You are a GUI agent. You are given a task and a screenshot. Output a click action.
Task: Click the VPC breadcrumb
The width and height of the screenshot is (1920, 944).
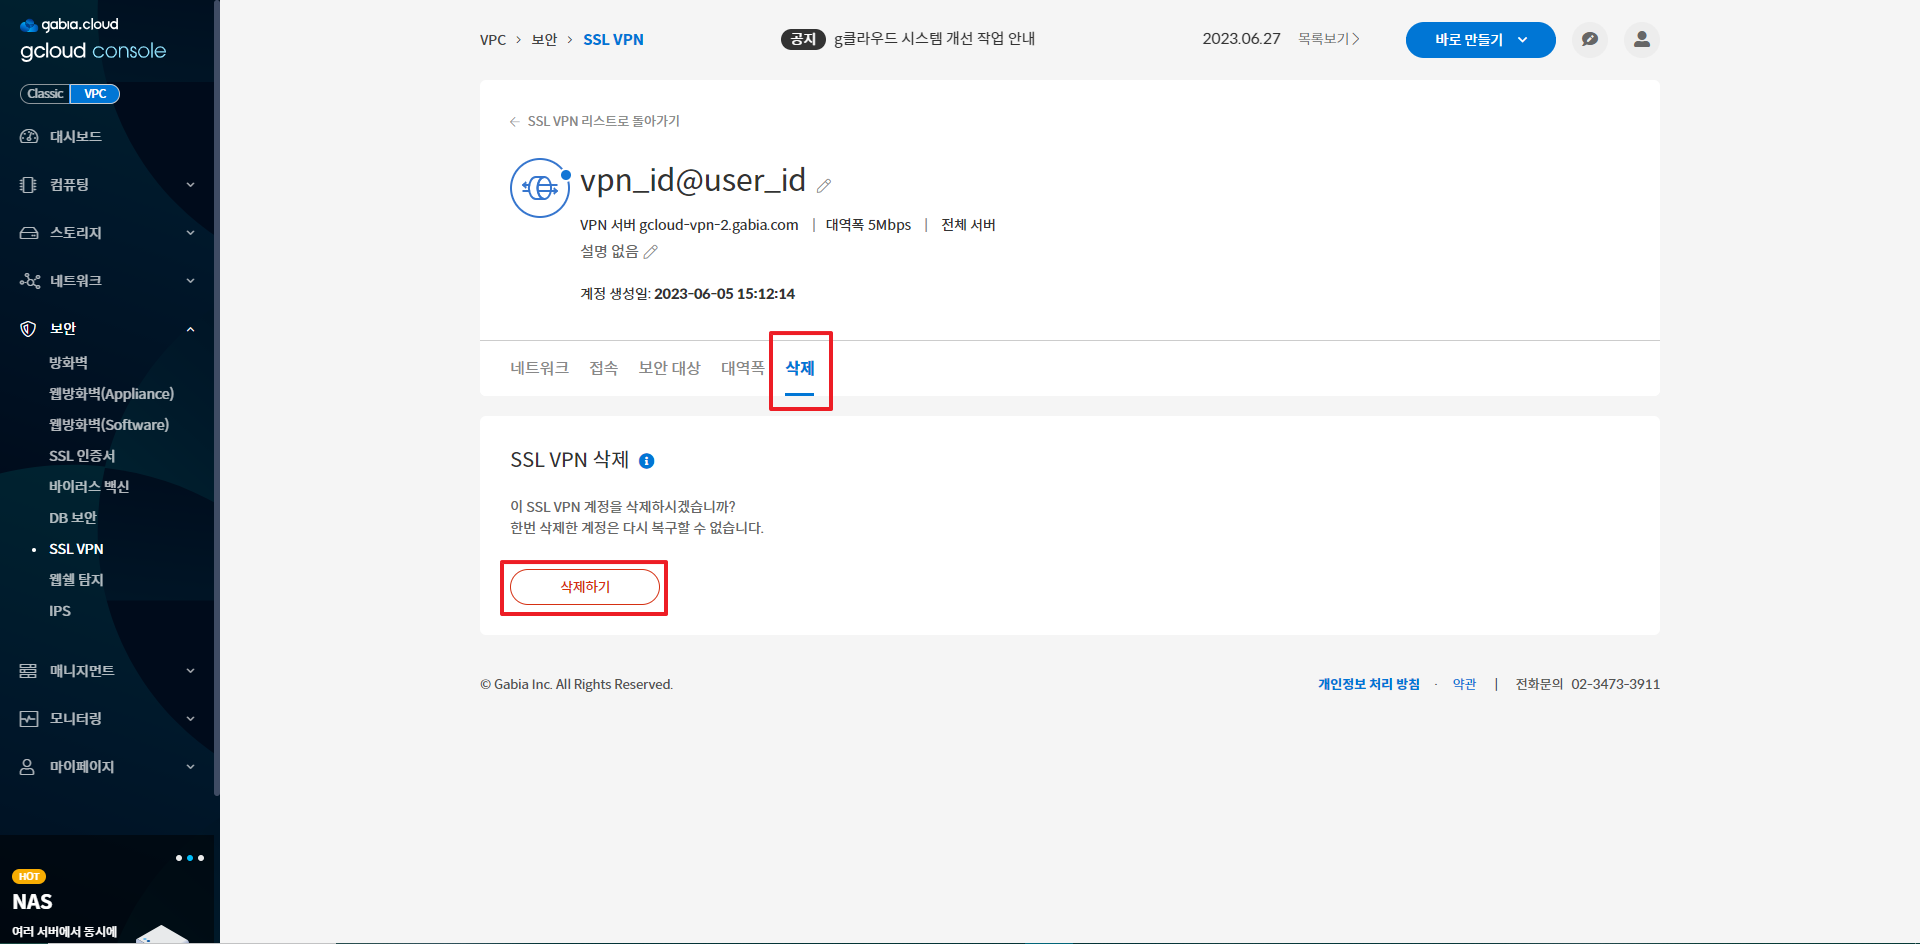[493, 40]
